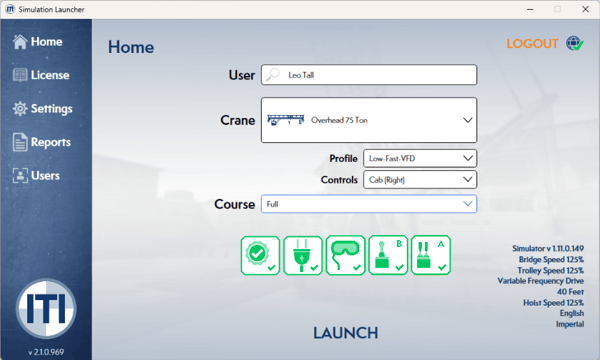Click the magnifier icon in User field
This screenshot has height=360, width=600.
coord(273,74)
